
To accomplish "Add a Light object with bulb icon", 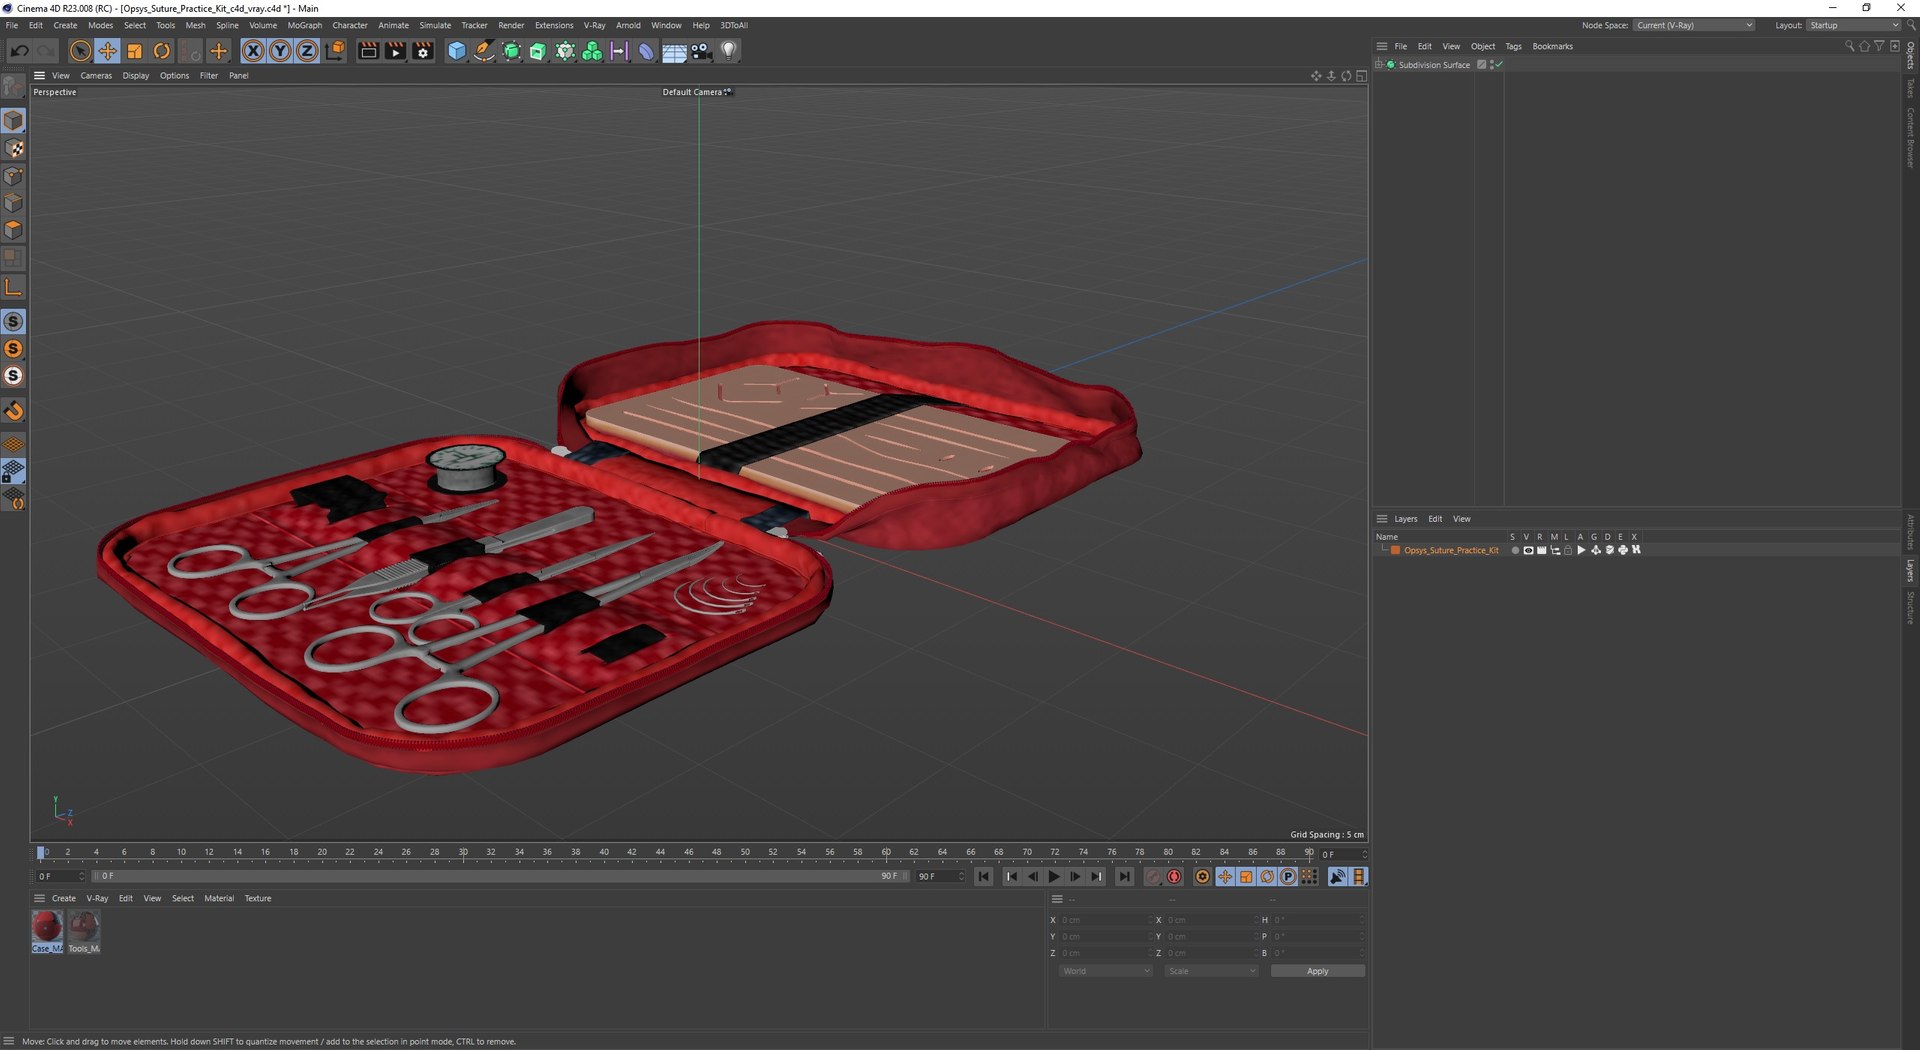I will tap(729, 51).
